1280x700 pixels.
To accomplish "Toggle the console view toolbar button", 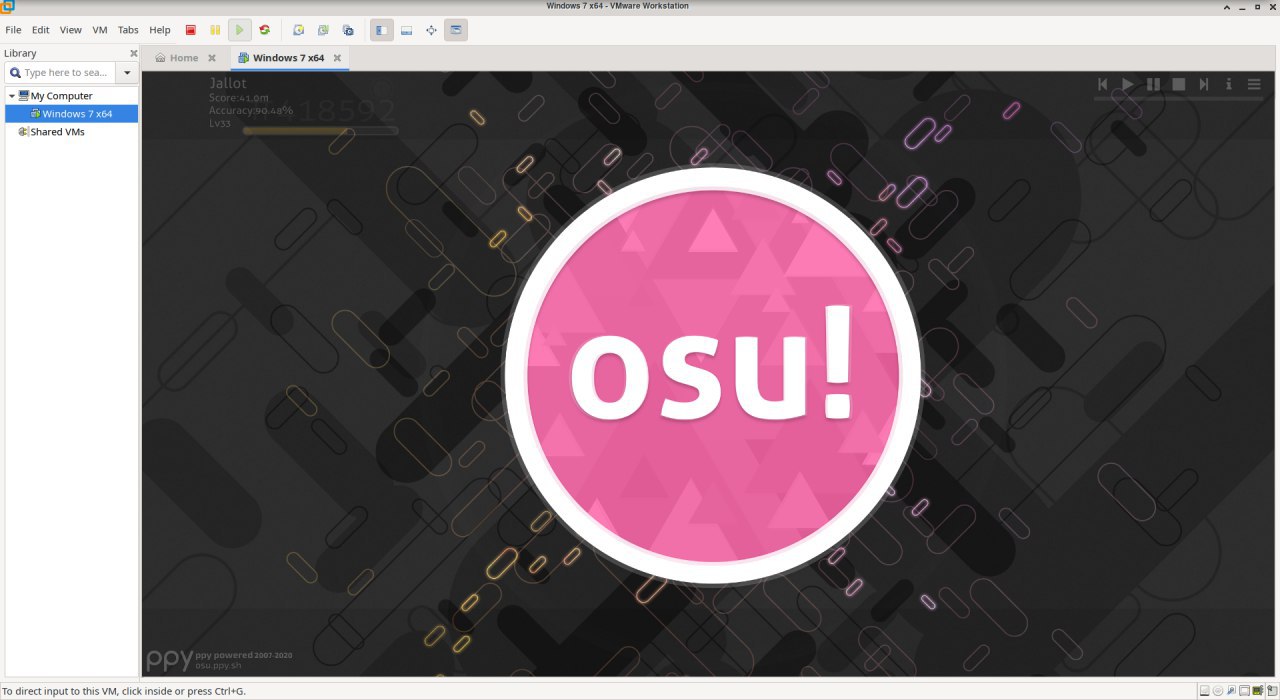I will pyautogui.click(x=456, y=30).
